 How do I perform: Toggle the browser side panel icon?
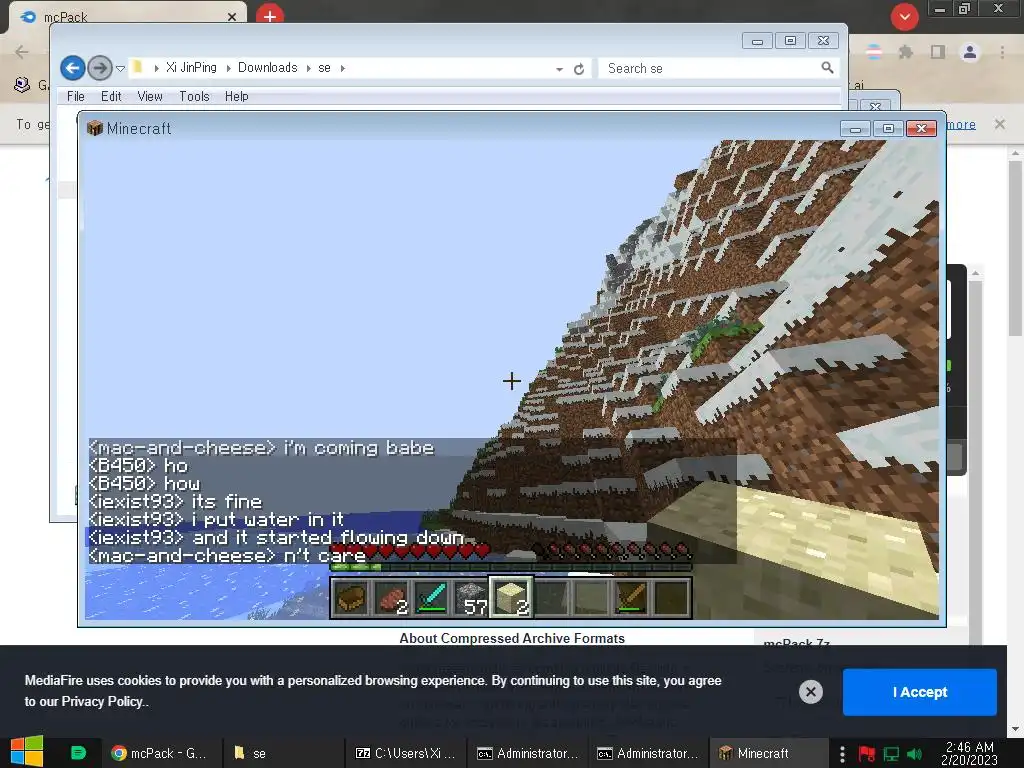point(938,52)
